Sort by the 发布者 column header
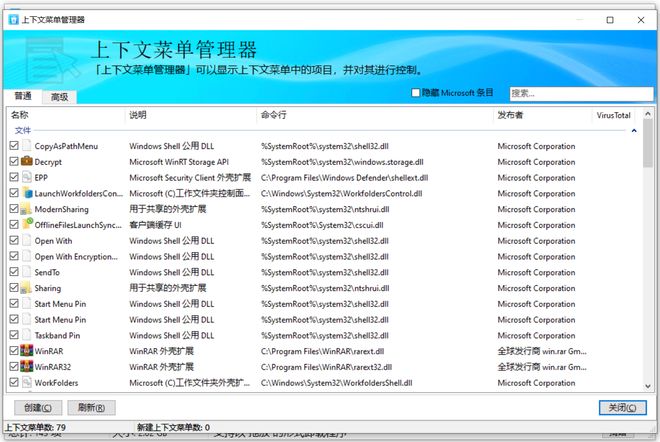660x442 pixels. tap(542, 115)
